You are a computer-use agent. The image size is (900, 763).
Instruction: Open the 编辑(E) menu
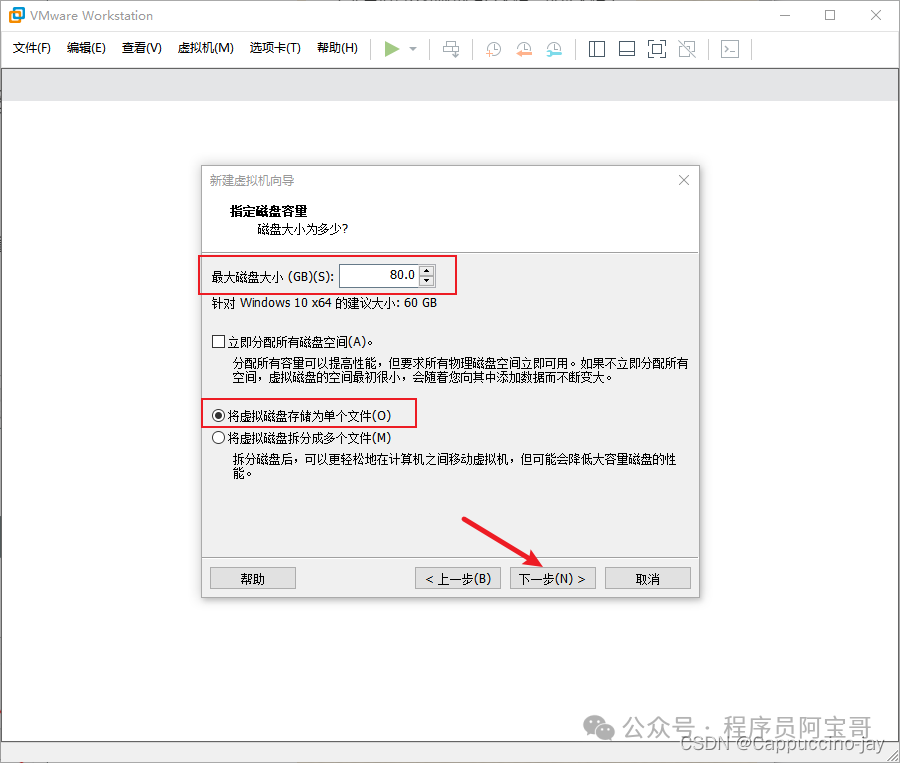click(86, 48)
